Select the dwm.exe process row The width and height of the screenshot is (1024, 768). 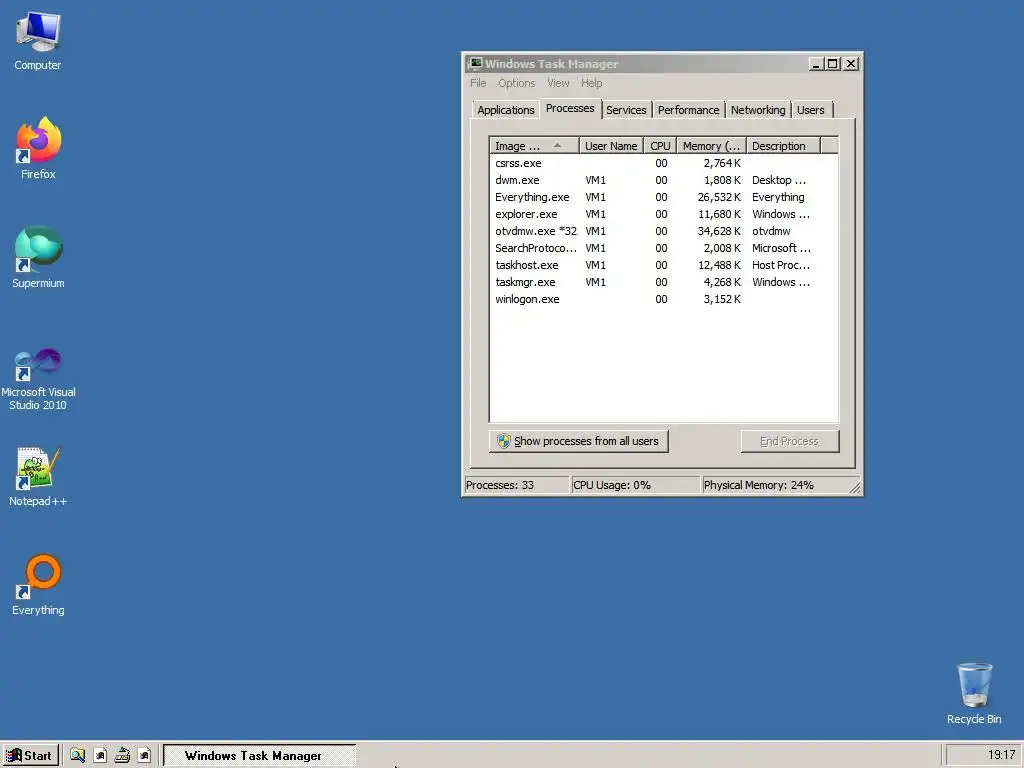coord(664,180)
